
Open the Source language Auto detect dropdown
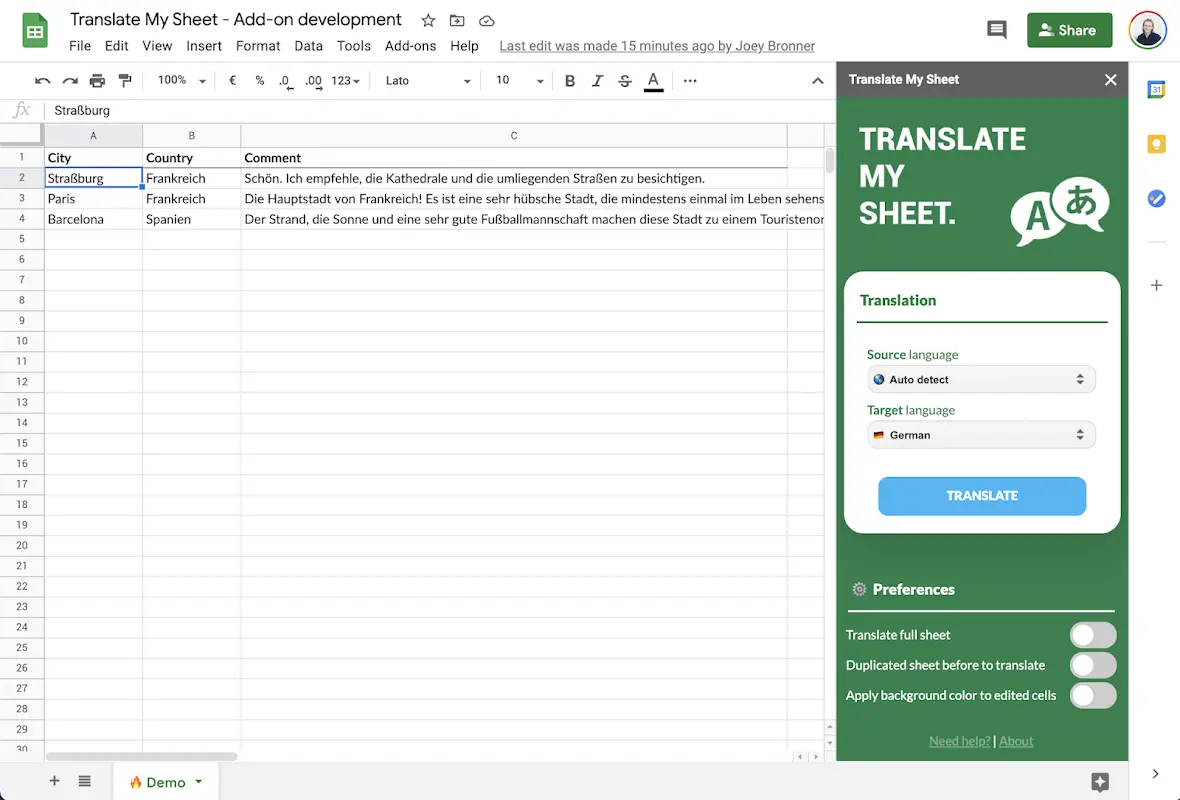[x=981, y=379]
